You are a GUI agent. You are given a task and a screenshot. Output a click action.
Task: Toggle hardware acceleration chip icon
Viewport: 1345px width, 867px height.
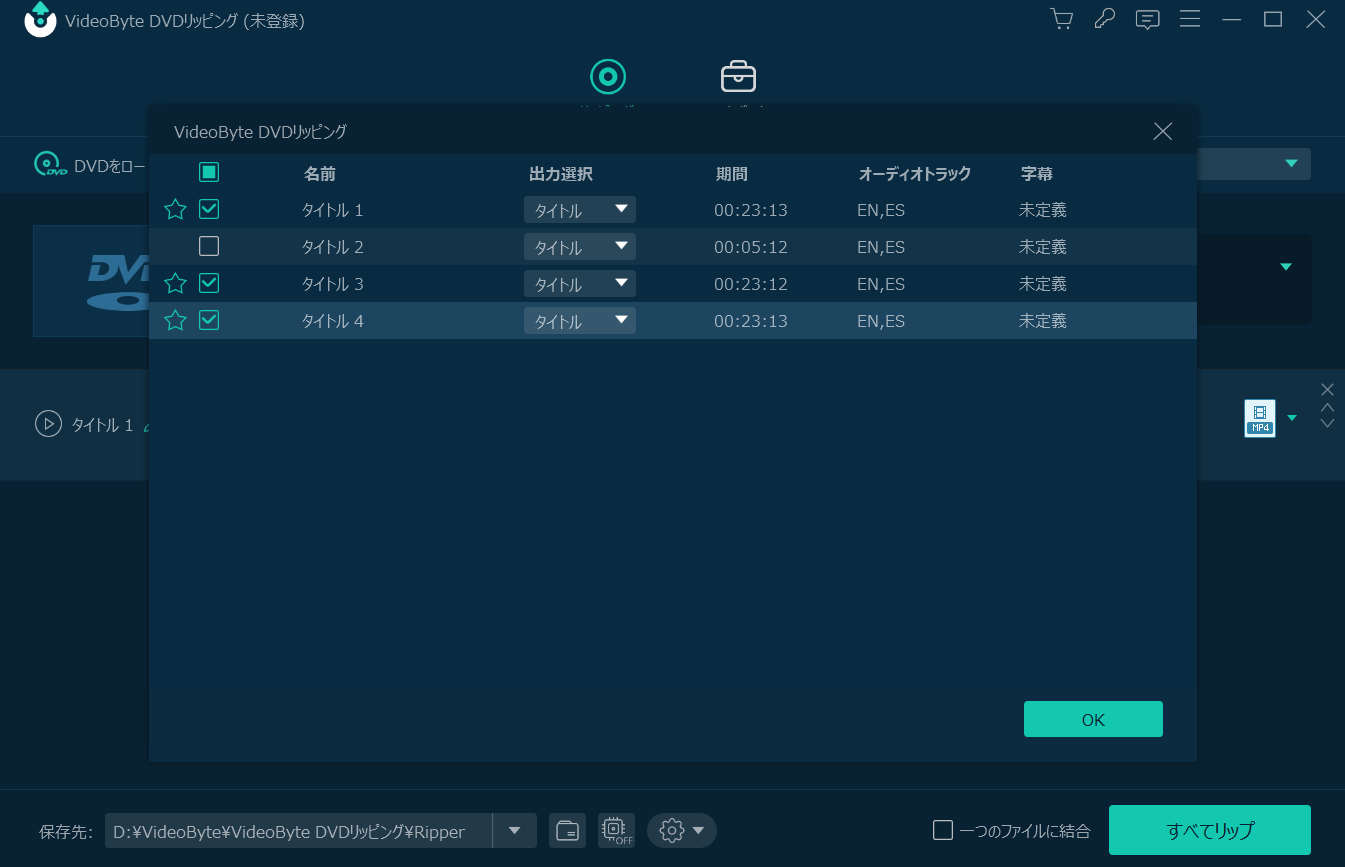[x=616, y=830]
